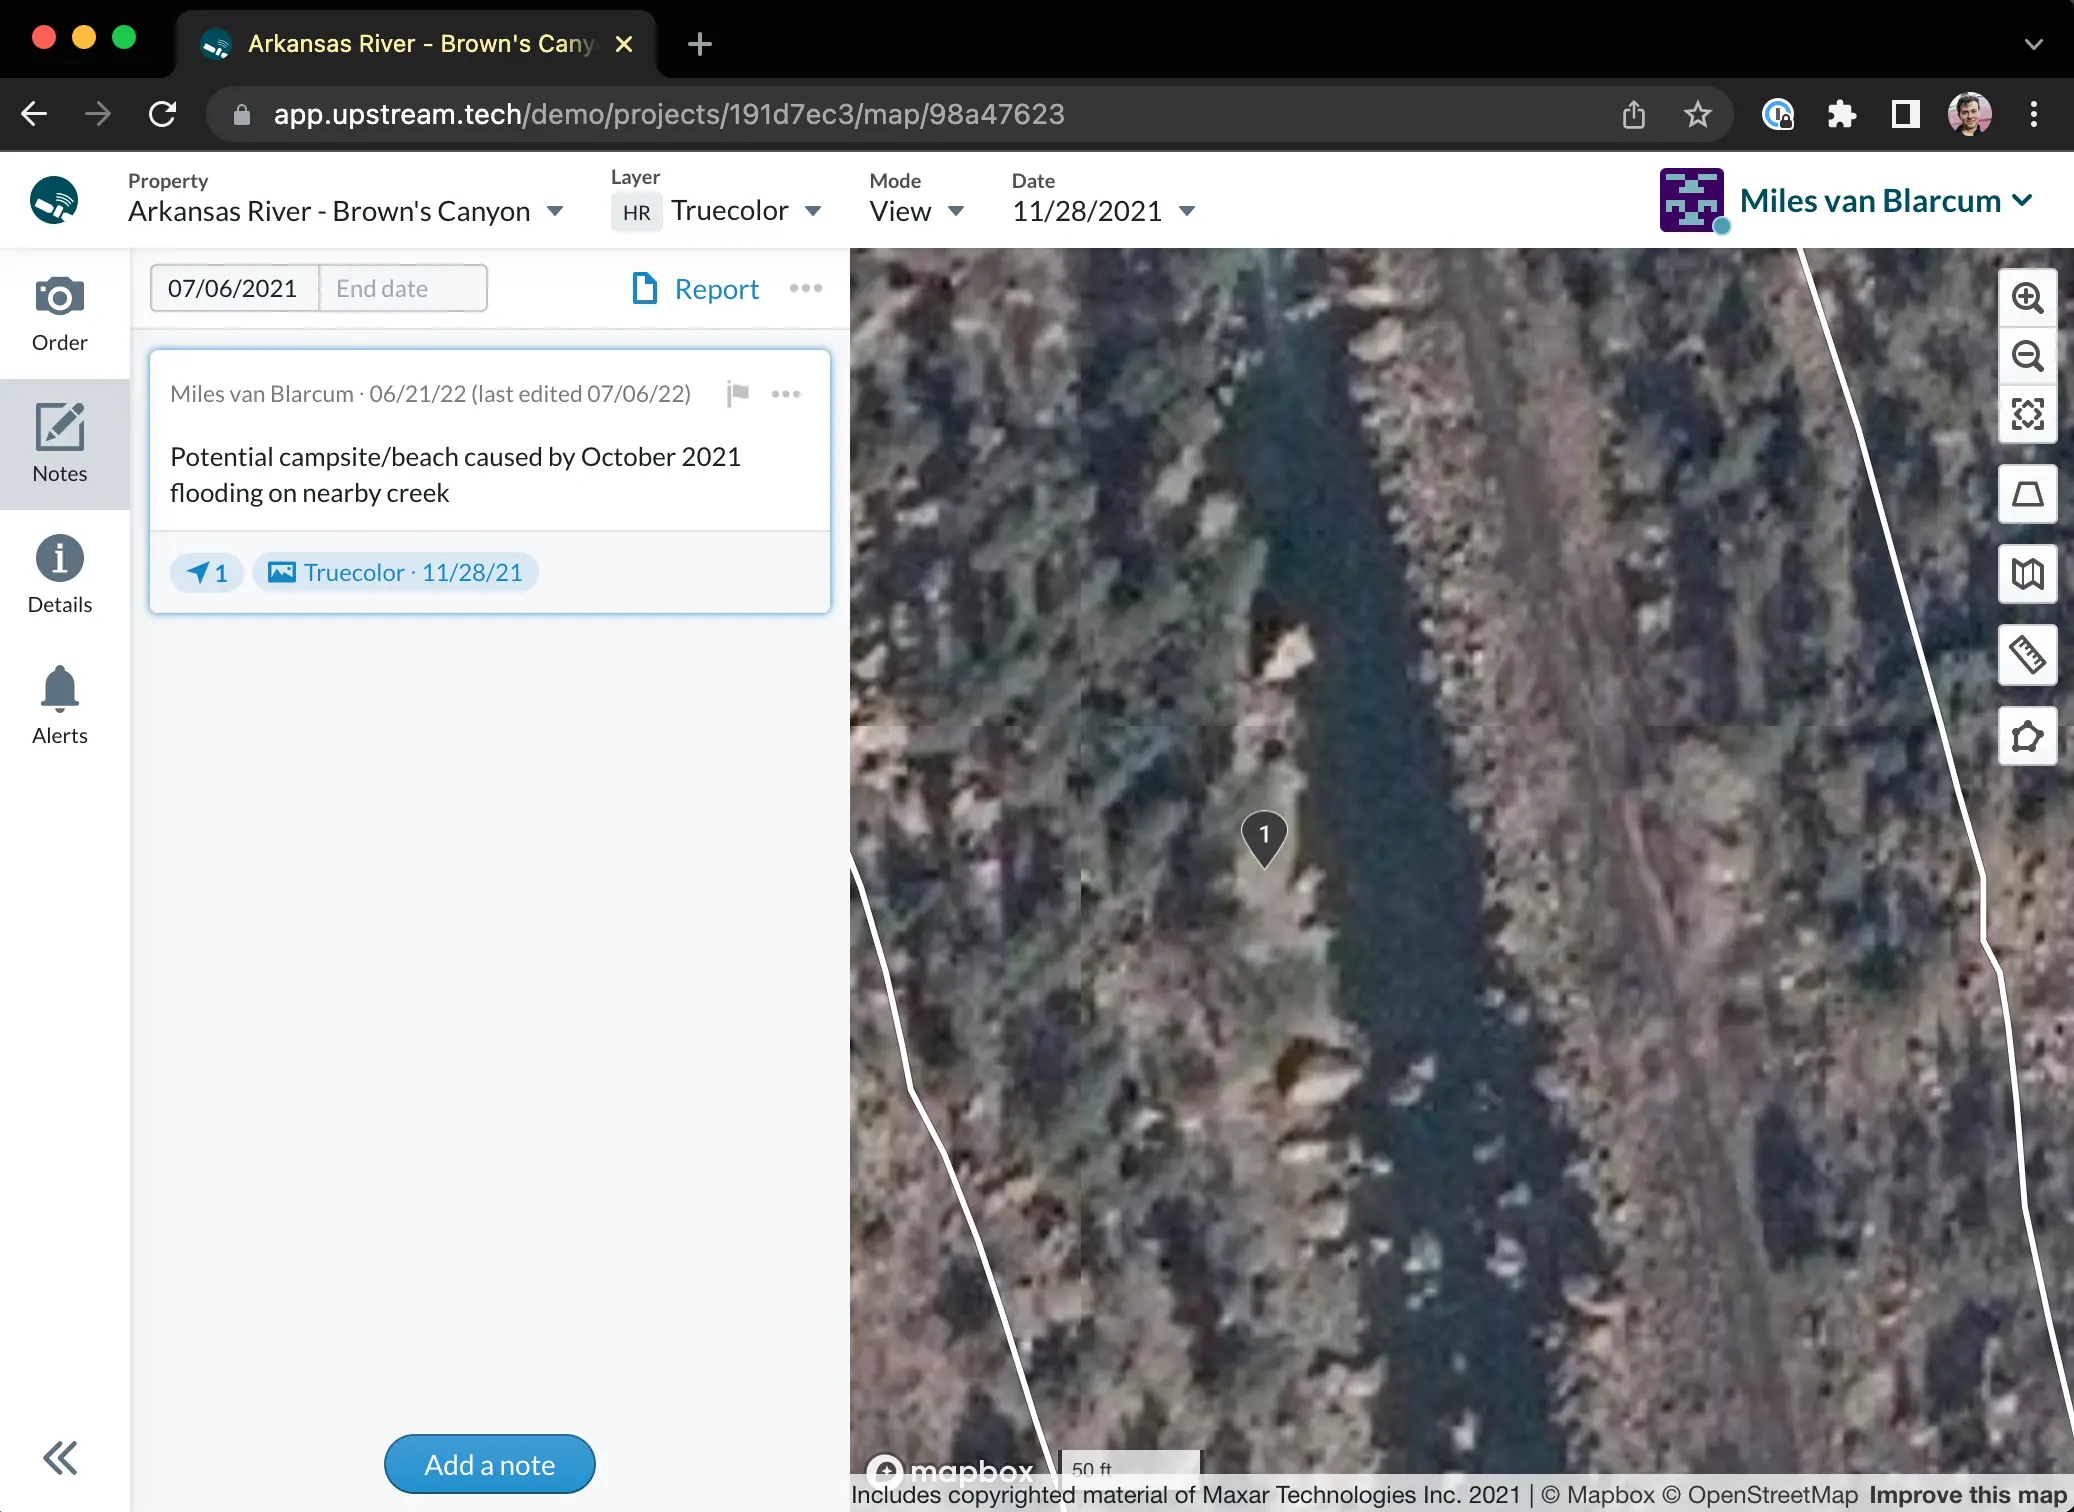Switch to the Notes tab
The image size is (2074, 1512).
click(x=60, y=444)
